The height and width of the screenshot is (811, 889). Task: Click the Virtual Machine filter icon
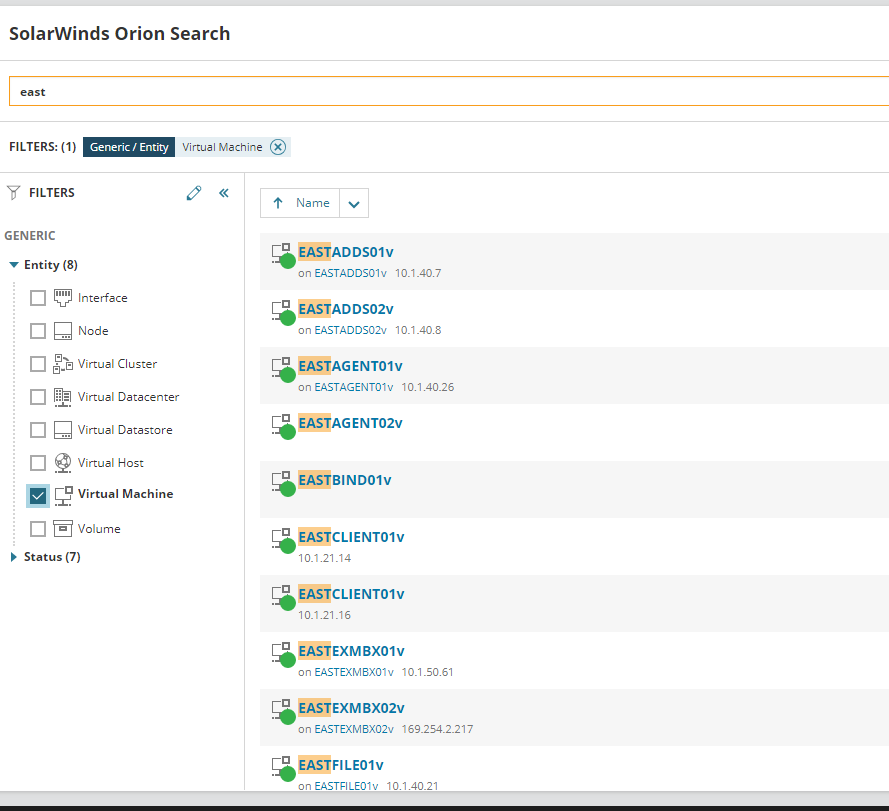(x=63, y=496)
